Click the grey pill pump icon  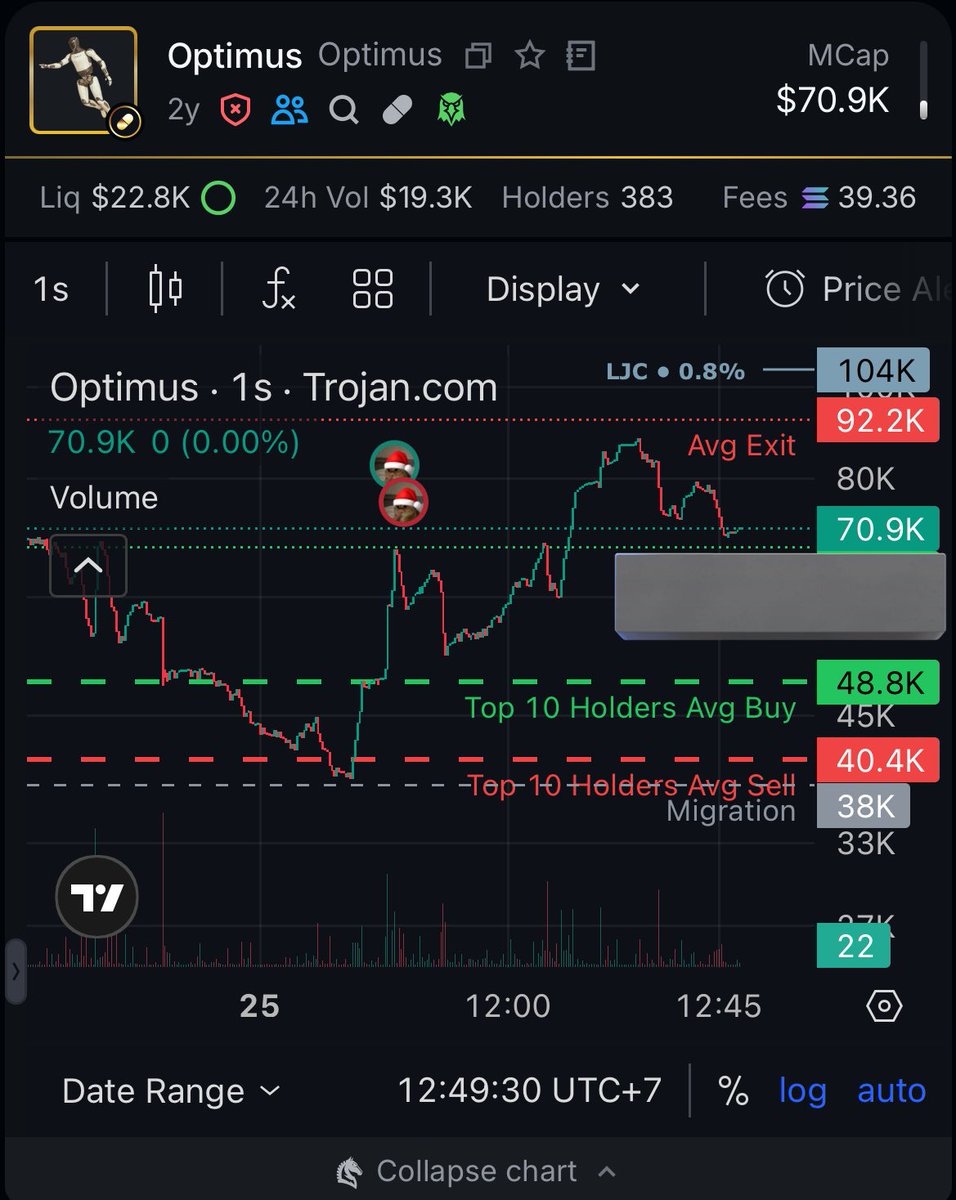(398, 109)
